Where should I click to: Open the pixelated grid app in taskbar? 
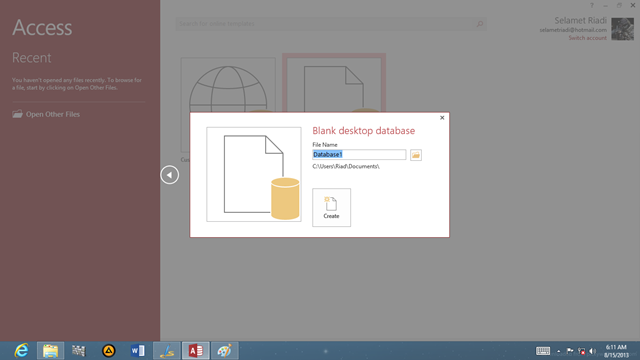coord(78,351)
